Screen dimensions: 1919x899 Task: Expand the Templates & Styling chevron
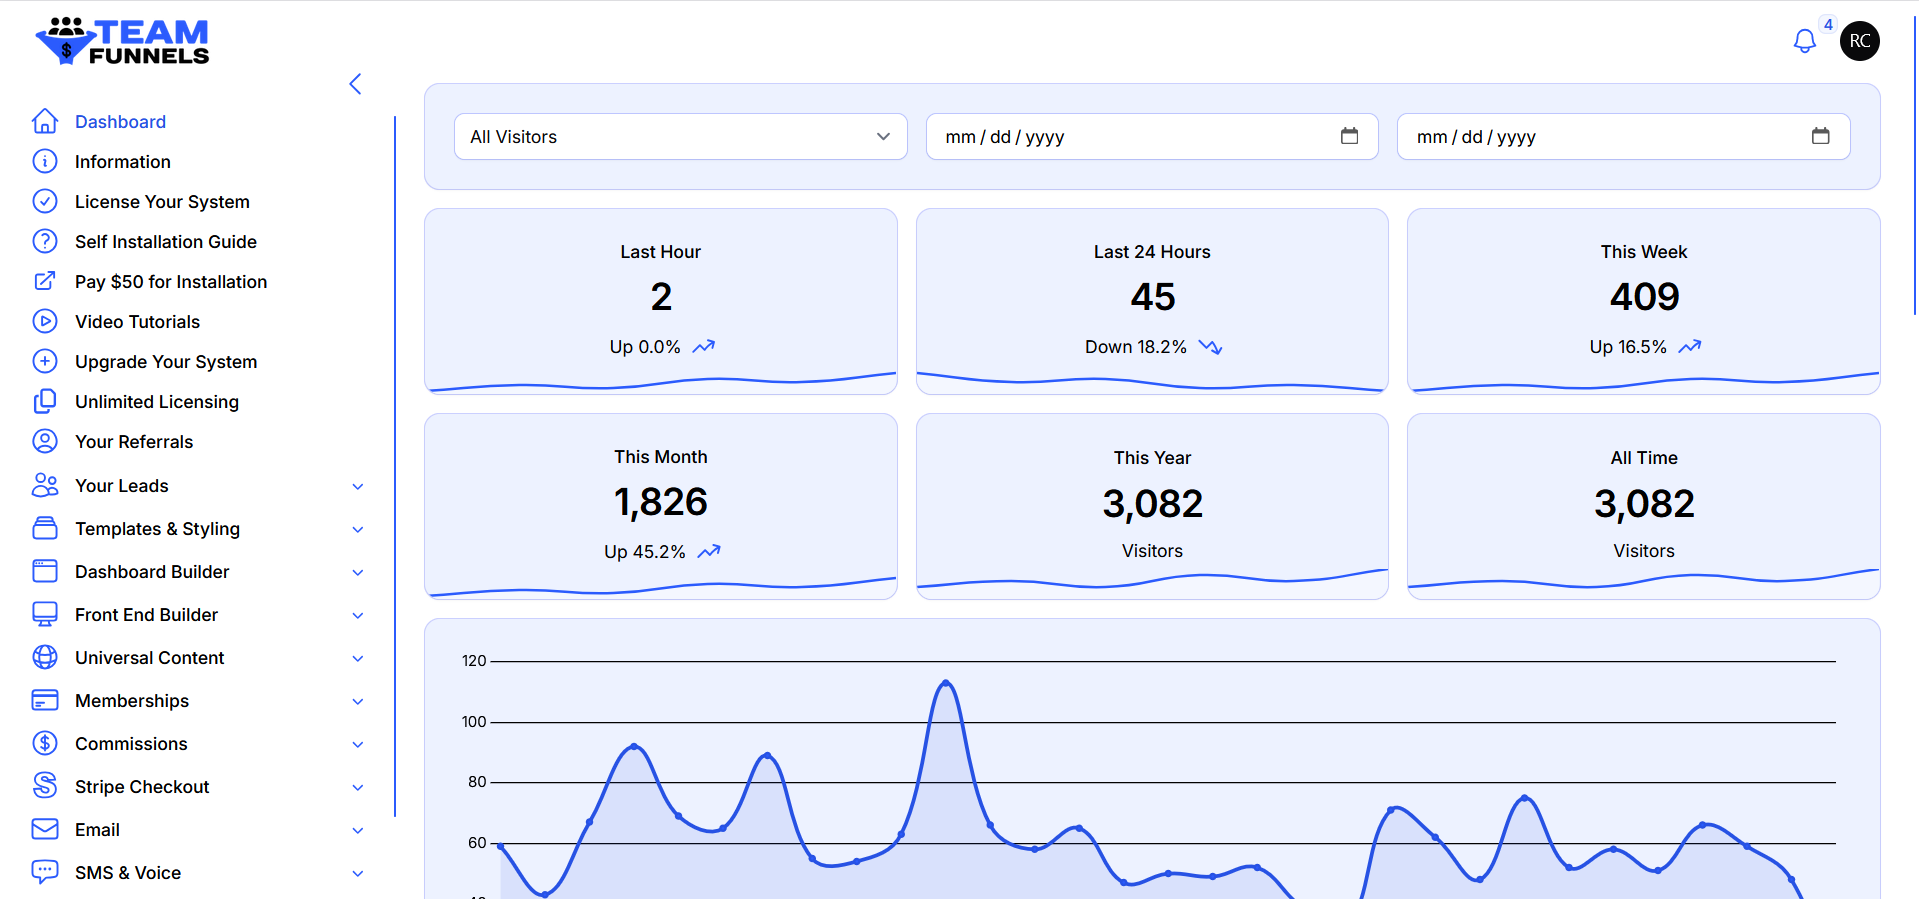358,529
